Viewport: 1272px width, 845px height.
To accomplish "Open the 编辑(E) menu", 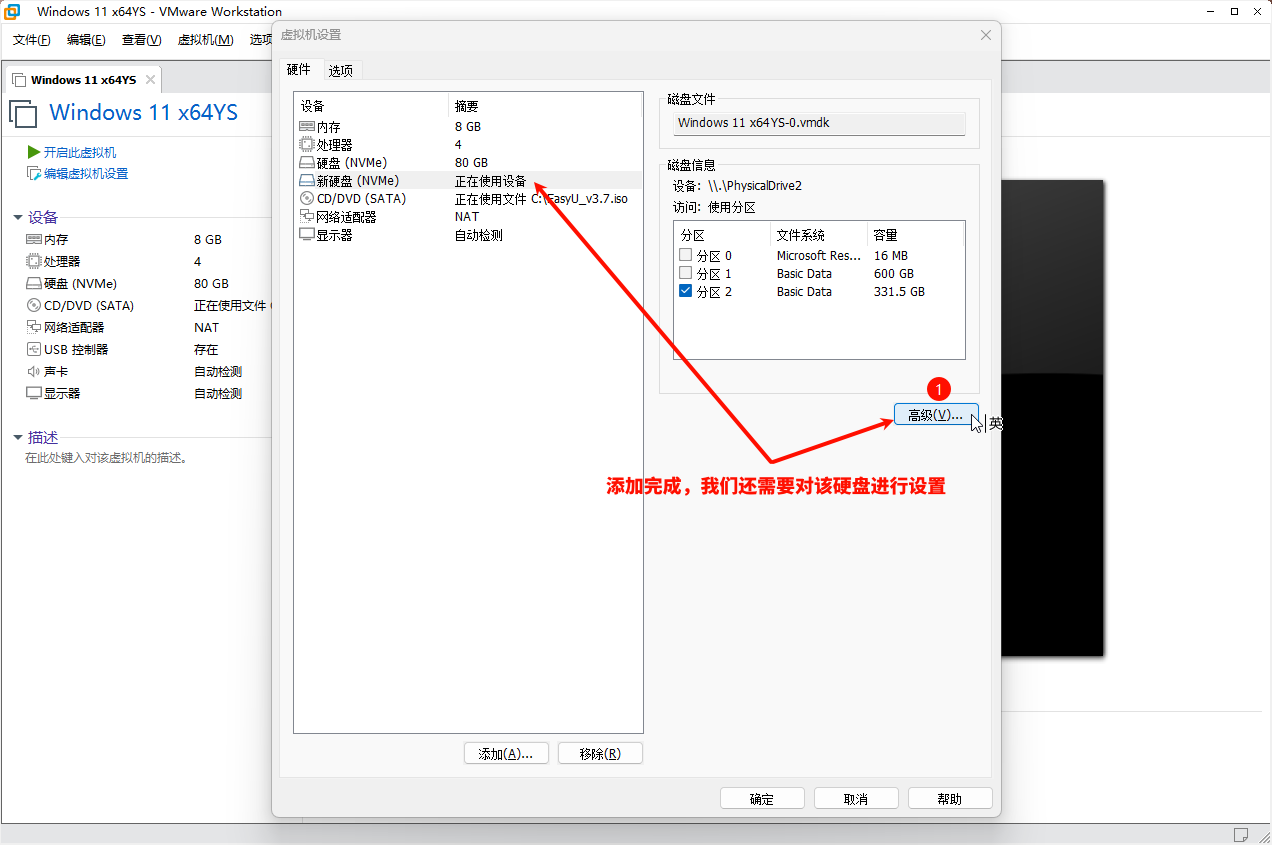I will 86,40.
